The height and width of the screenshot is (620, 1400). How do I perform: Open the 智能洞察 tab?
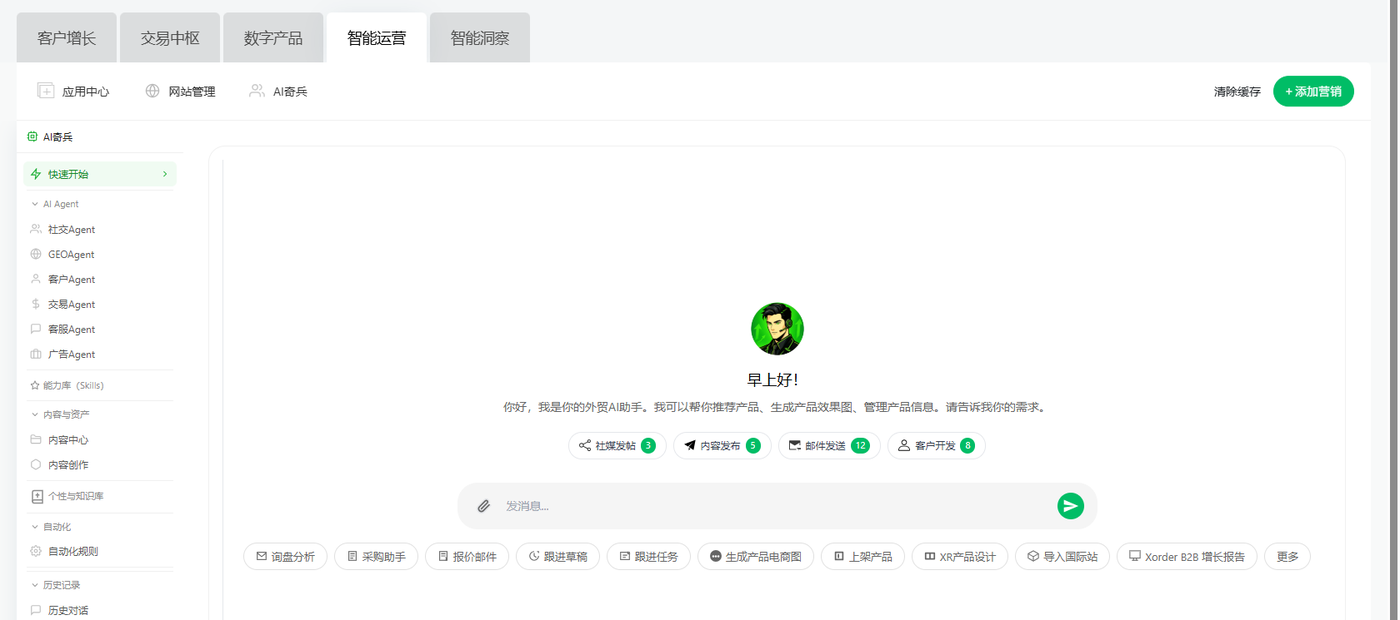(x=480, y=38)
